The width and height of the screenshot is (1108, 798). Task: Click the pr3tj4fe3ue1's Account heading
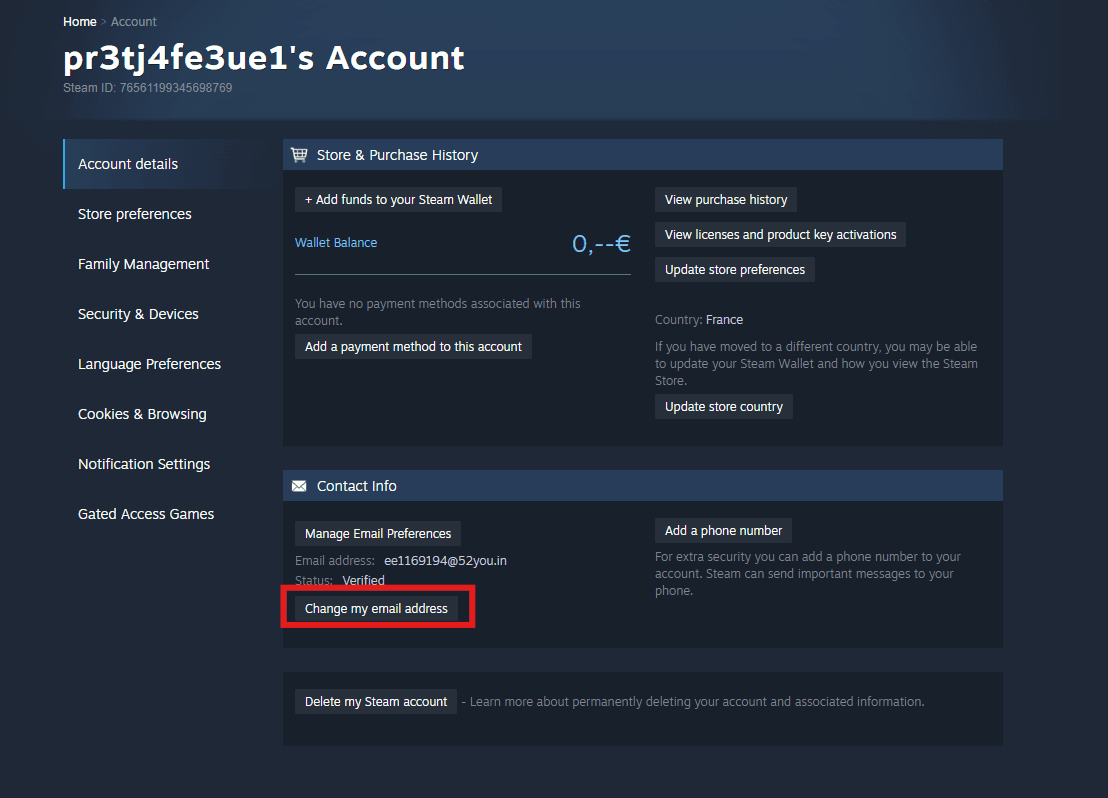tap(264, 58)
